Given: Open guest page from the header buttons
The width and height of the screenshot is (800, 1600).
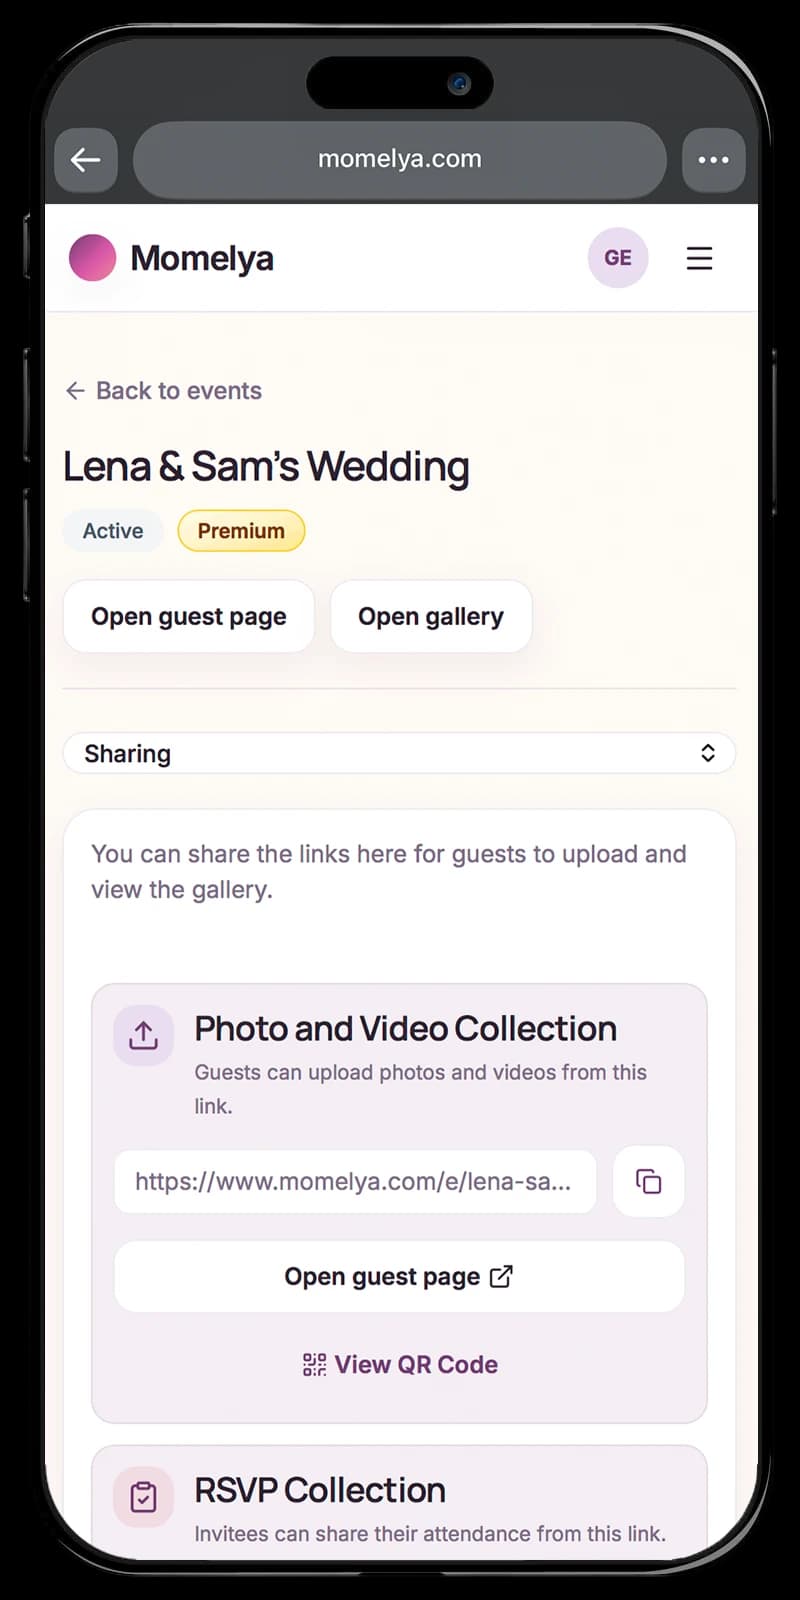Looking at the screenshot, I should point(189,617).
